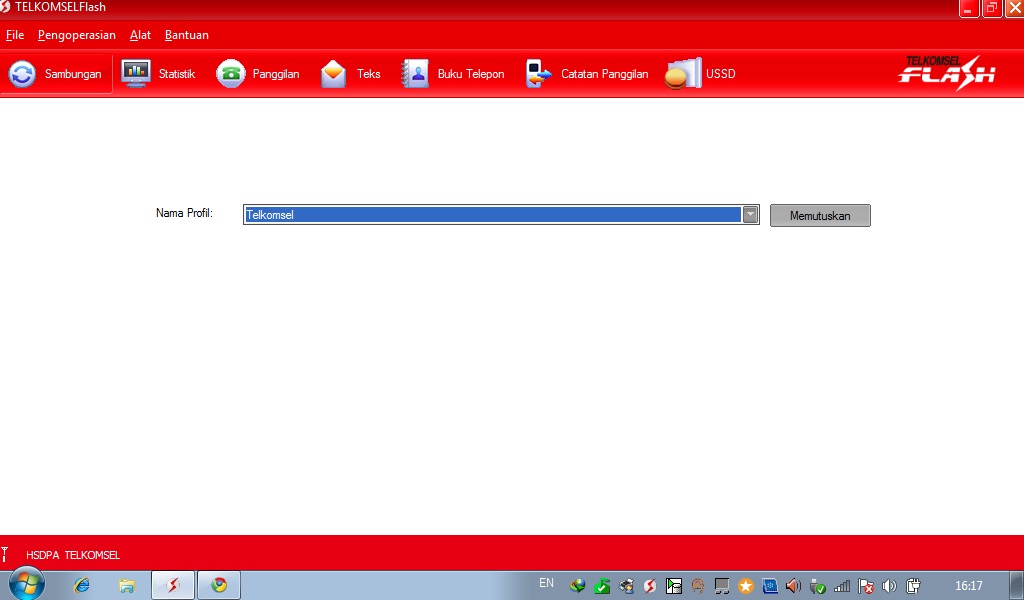Open the USSD tool
This screenshot has width=1024, height=600.
coord(700,73)
